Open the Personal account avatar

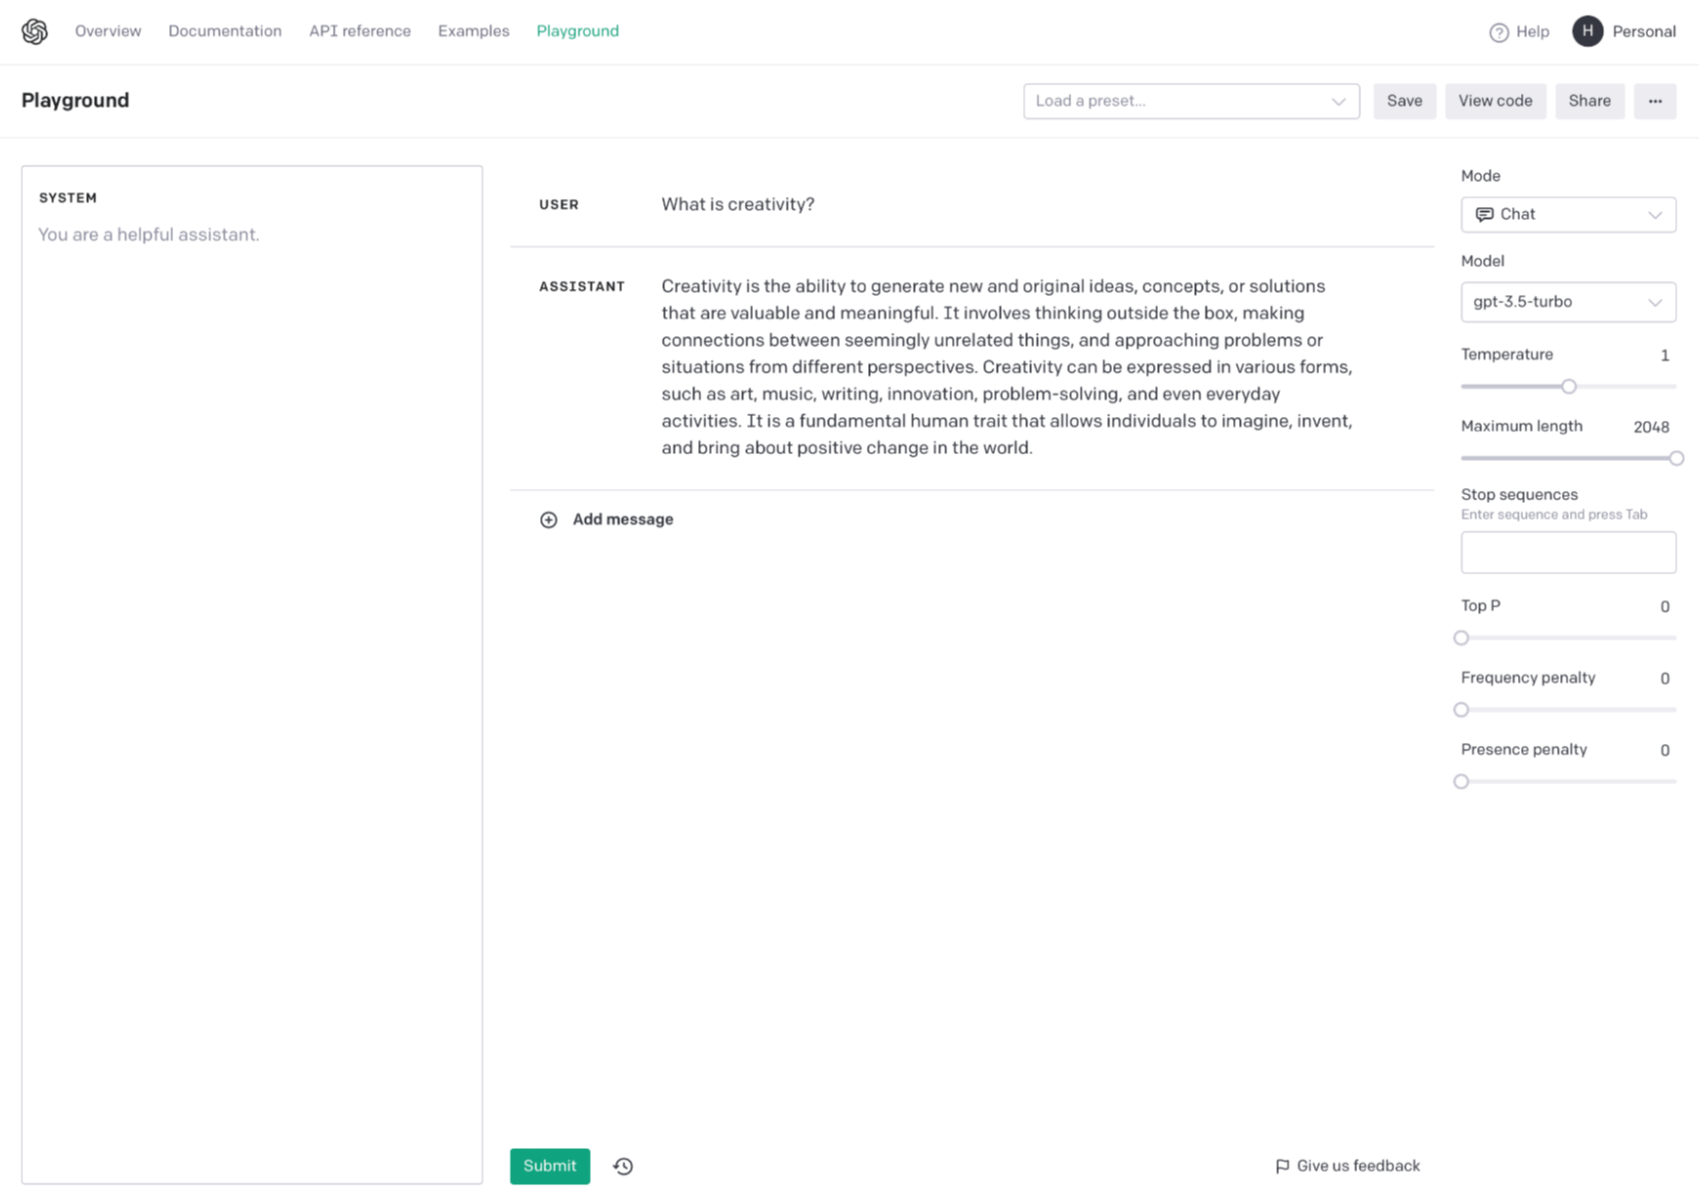point(1587,32)
